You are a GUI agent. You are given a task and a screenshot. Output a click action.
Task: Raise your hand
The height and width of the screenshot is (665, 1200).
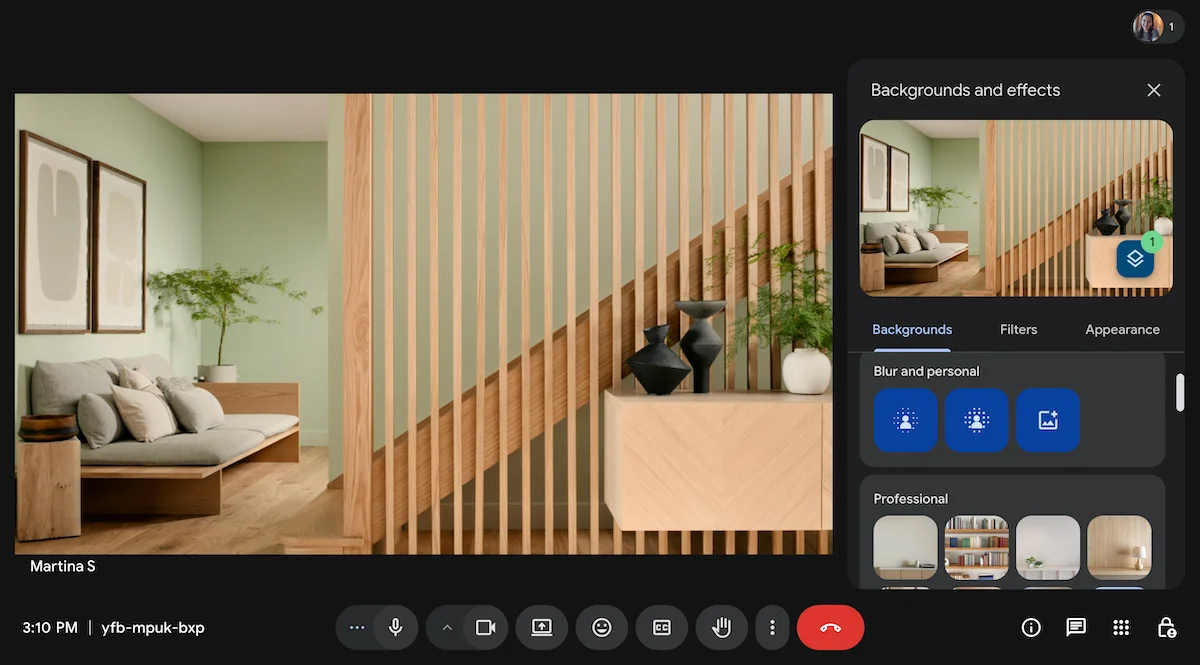pos(722,627)
